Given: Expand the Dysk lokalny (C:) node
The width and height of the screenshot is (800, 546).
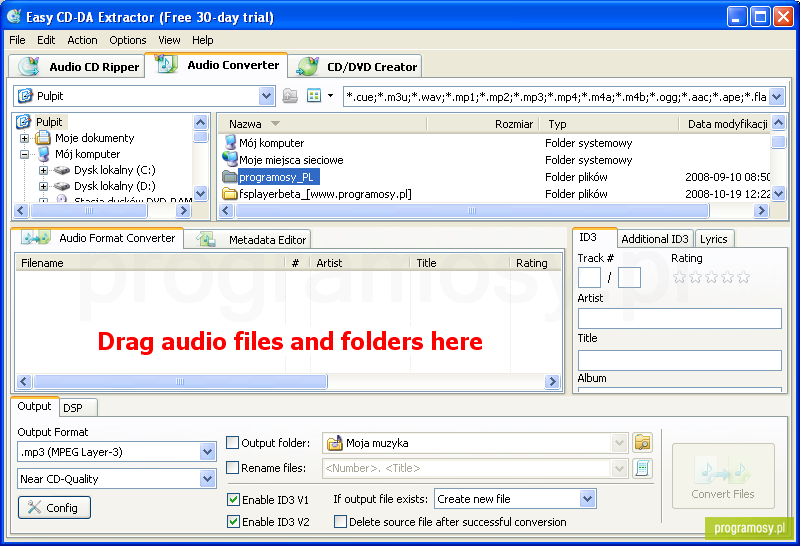Looking at the screenshot, I should tap(43, 170).
